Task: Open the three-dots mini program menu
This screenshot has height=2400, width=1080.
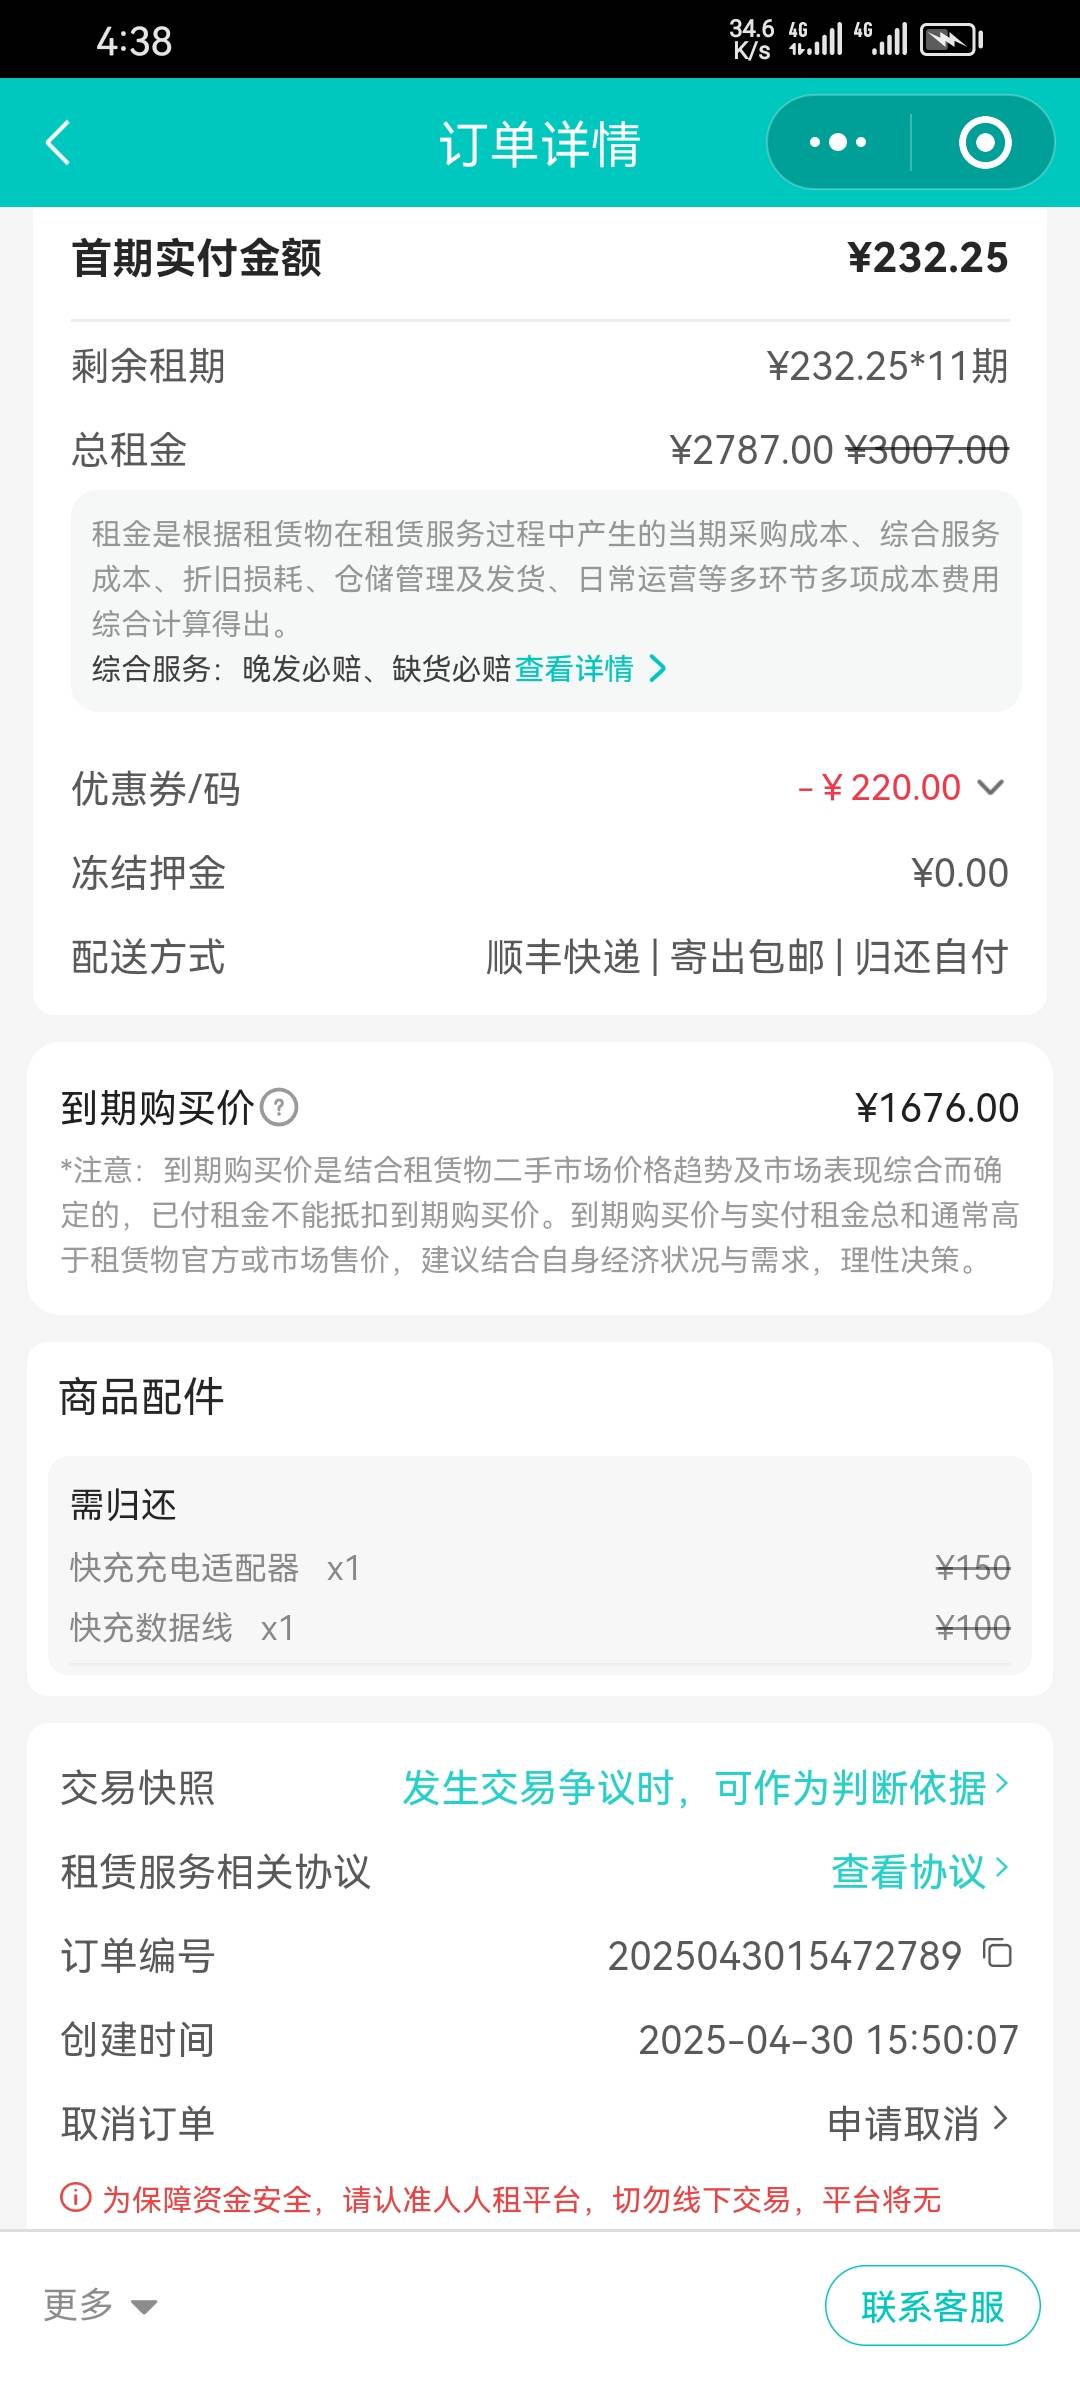Action: [x=838, y=142]
